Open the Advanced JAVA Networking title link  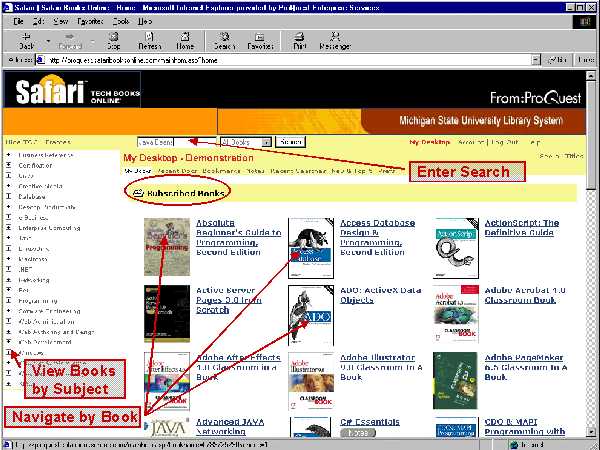(230, 426)
